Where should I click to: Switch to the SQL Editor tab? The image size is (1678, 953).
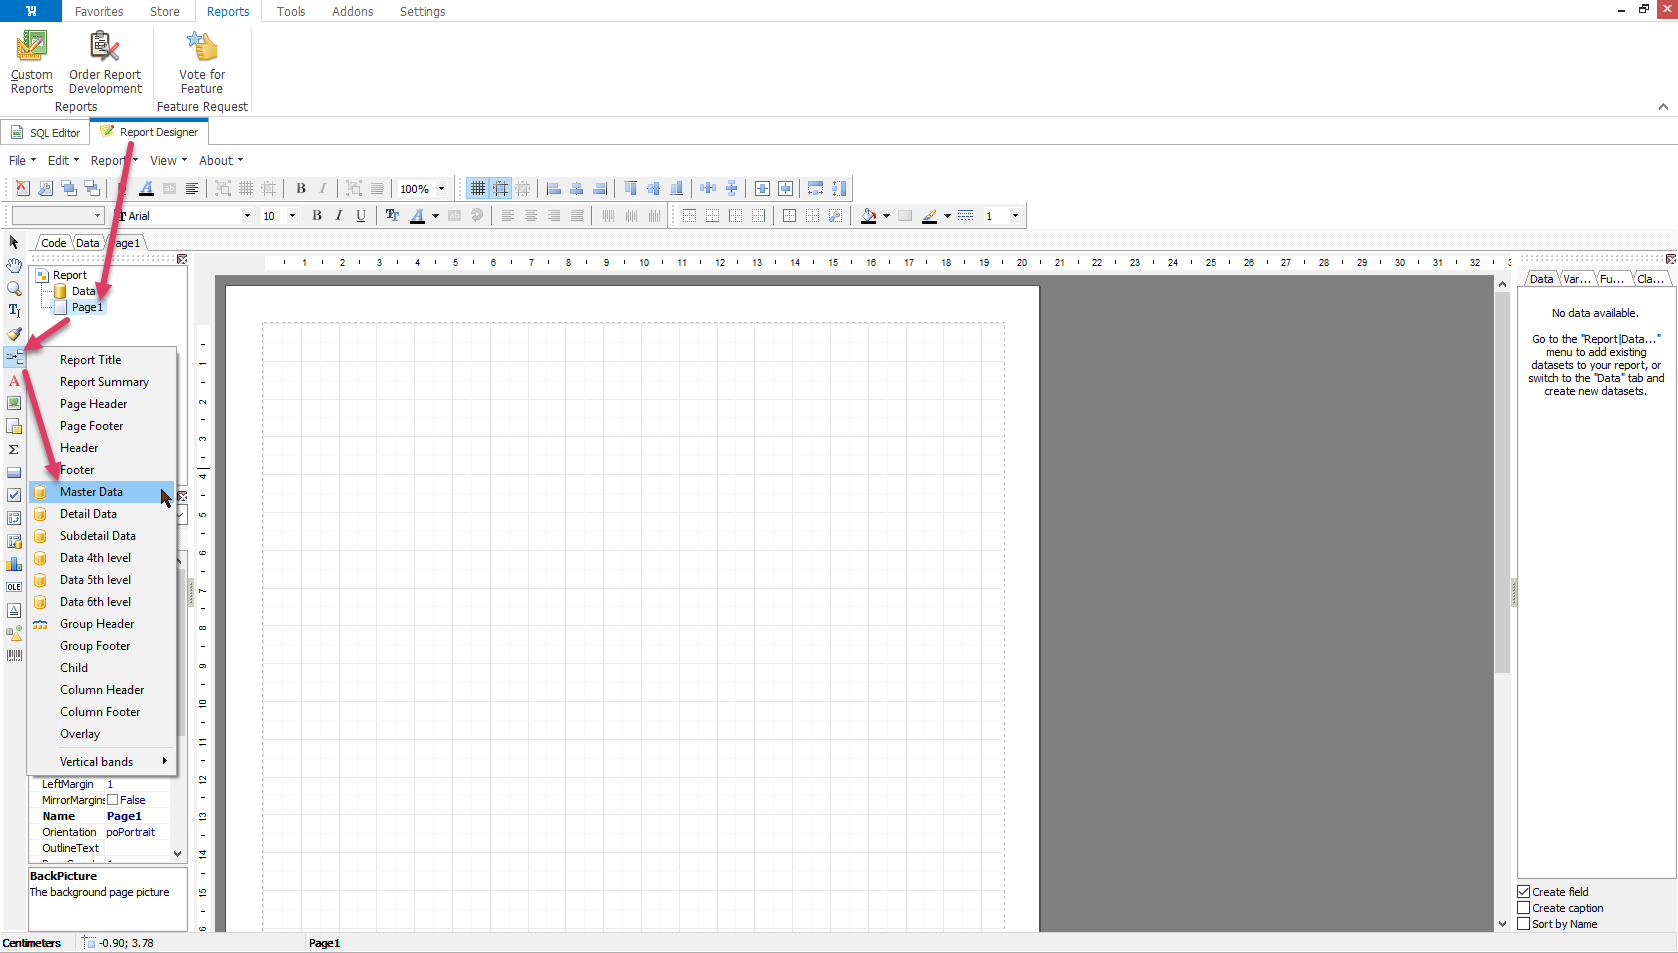pyautogui.click(x=46, y=133)
